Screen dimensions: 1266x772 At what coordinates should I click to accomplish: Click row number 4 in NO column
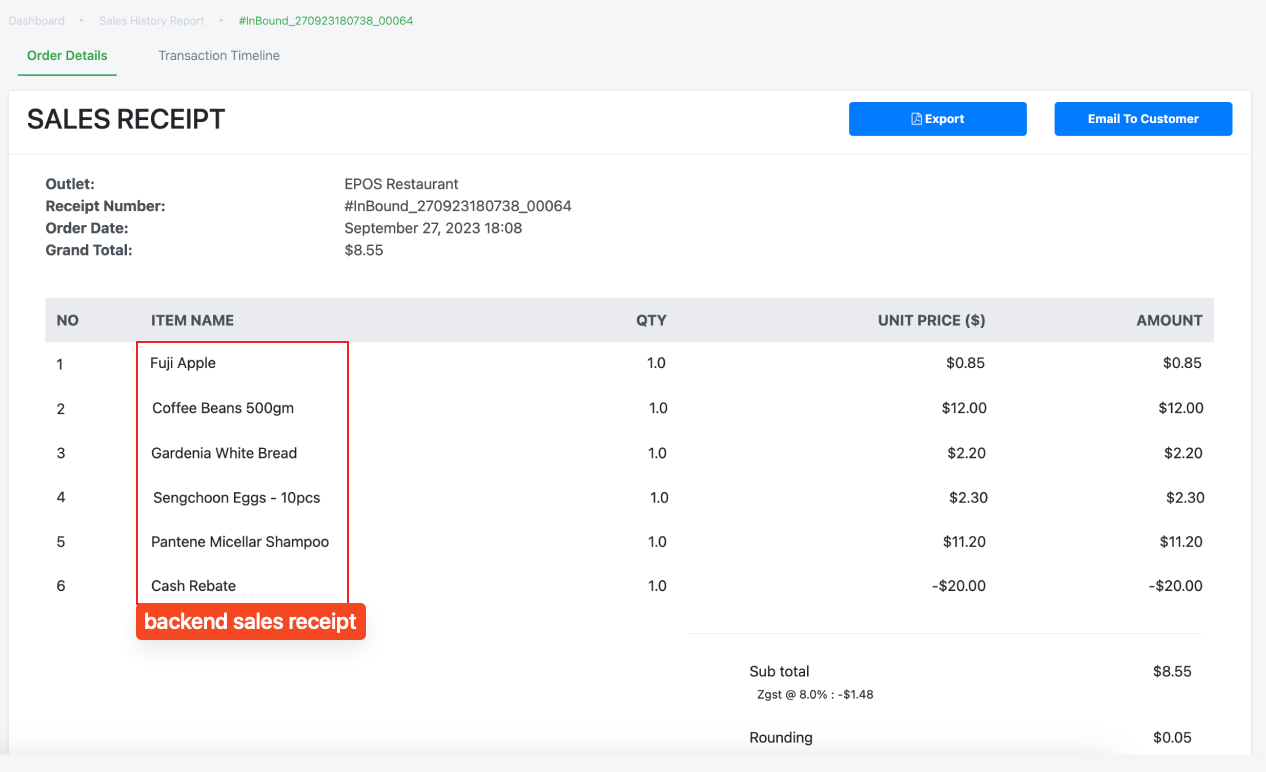pyautogui.click(x=61, y=498)
